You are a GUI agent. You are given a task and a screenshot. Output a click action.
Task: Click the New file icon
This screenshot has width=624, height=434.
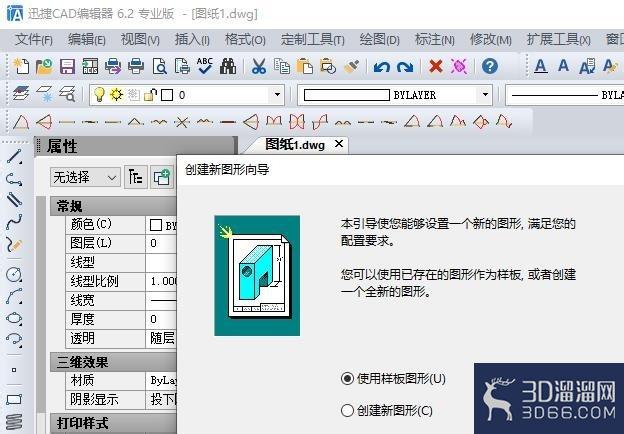click(21, 66)
